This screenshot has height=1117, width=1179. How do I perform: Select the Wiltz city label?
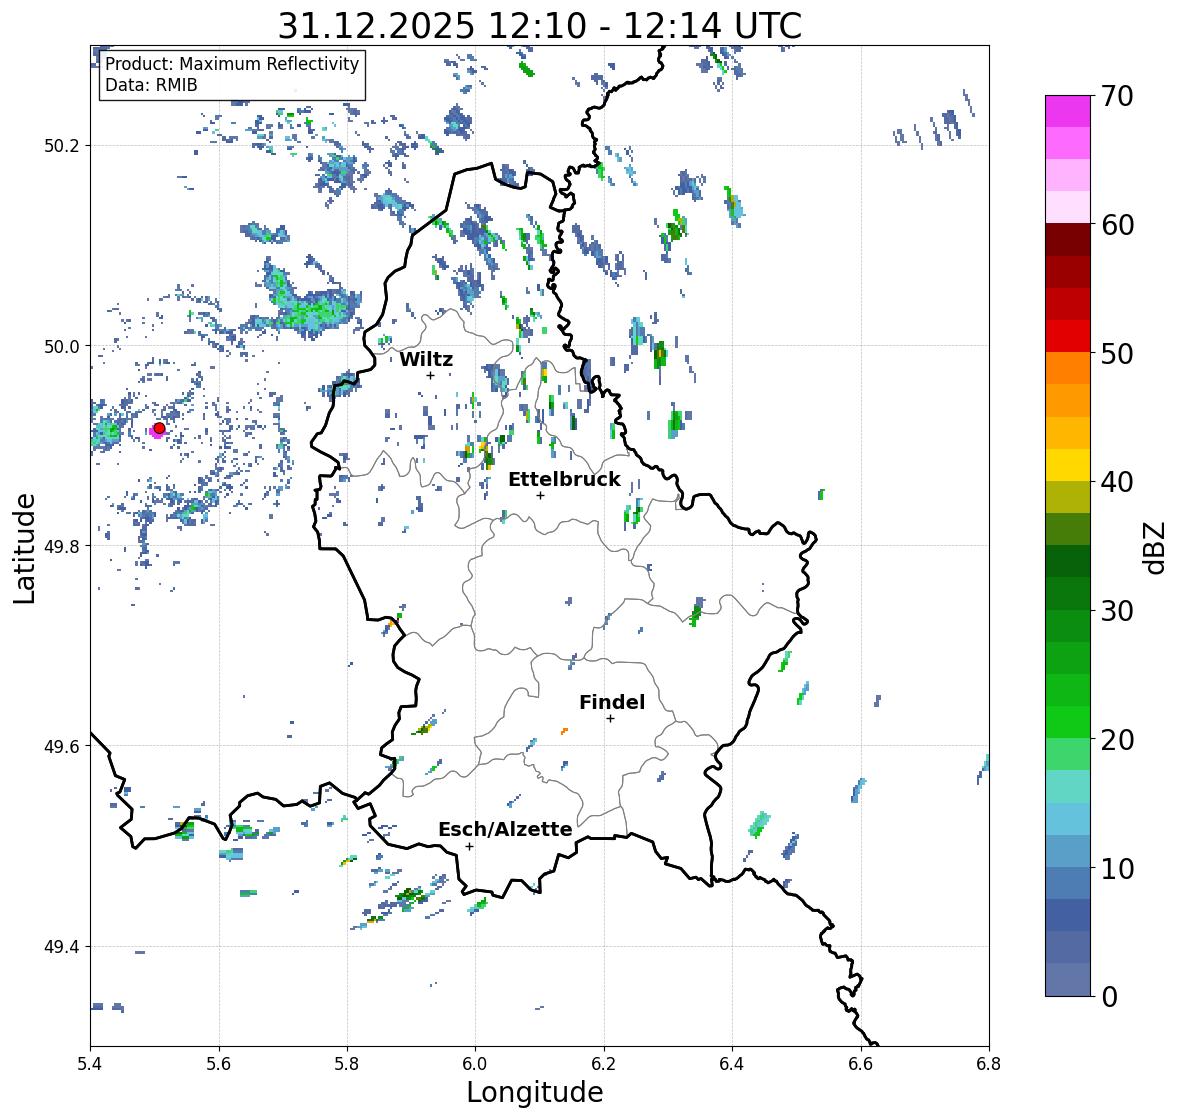pos(426,359)
